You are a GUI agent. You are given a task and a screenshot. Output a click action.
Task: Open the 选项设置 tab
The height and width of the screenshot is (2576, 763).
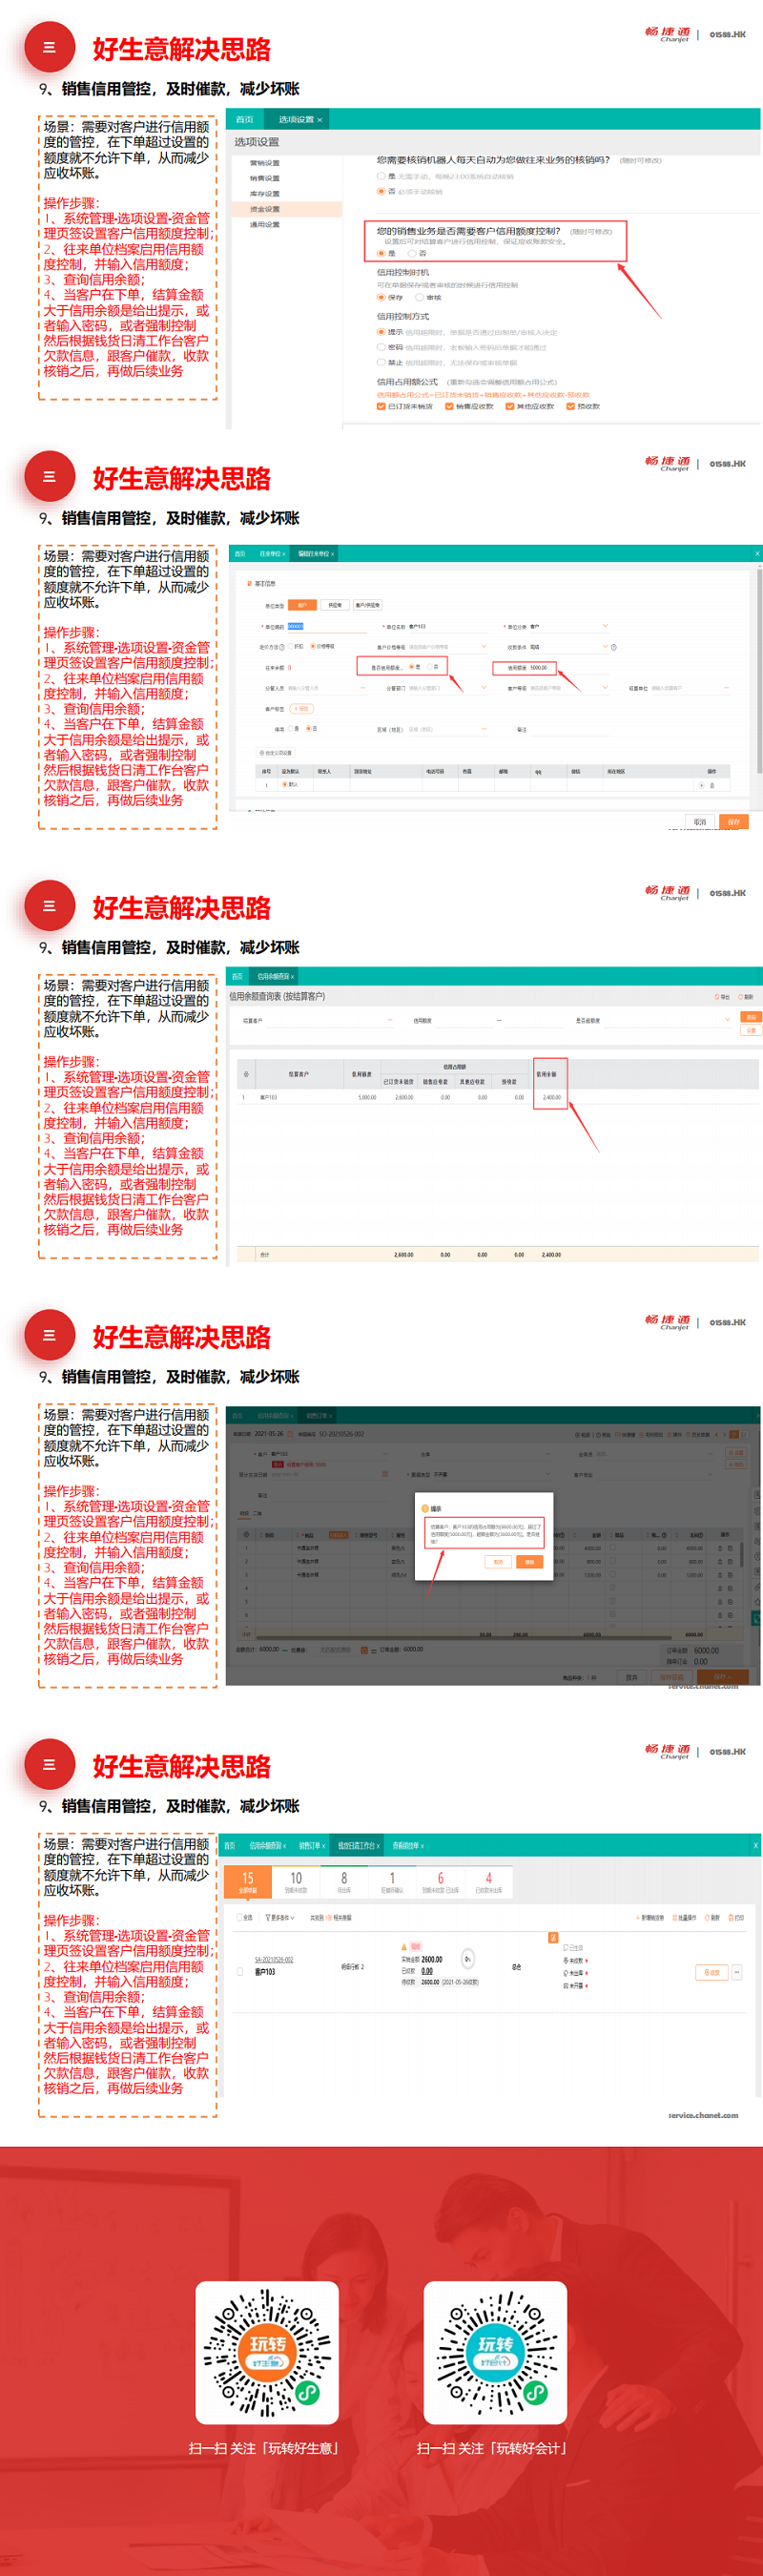(296, 119)
